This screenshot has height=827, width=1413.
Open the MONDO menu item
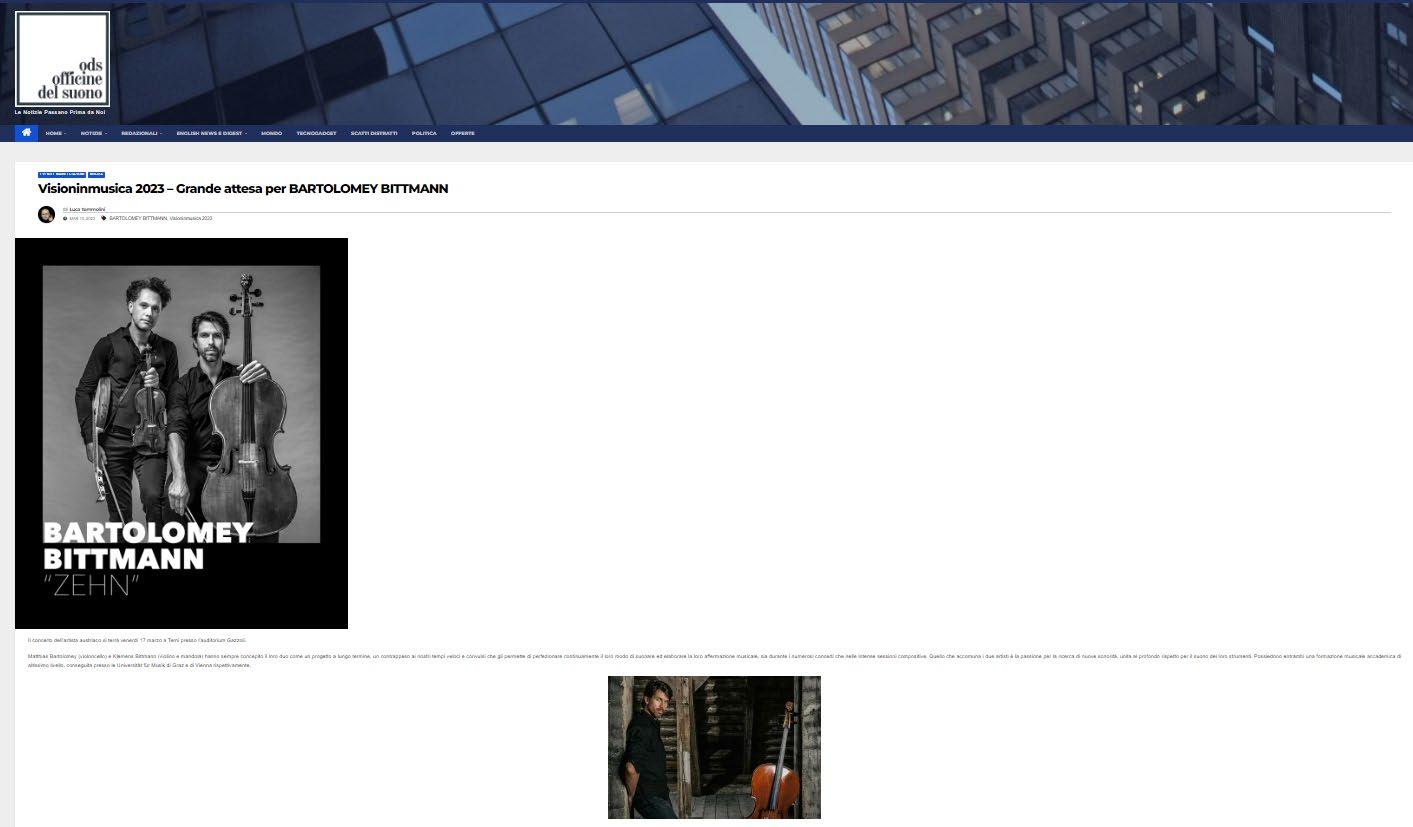click(271, 133)
